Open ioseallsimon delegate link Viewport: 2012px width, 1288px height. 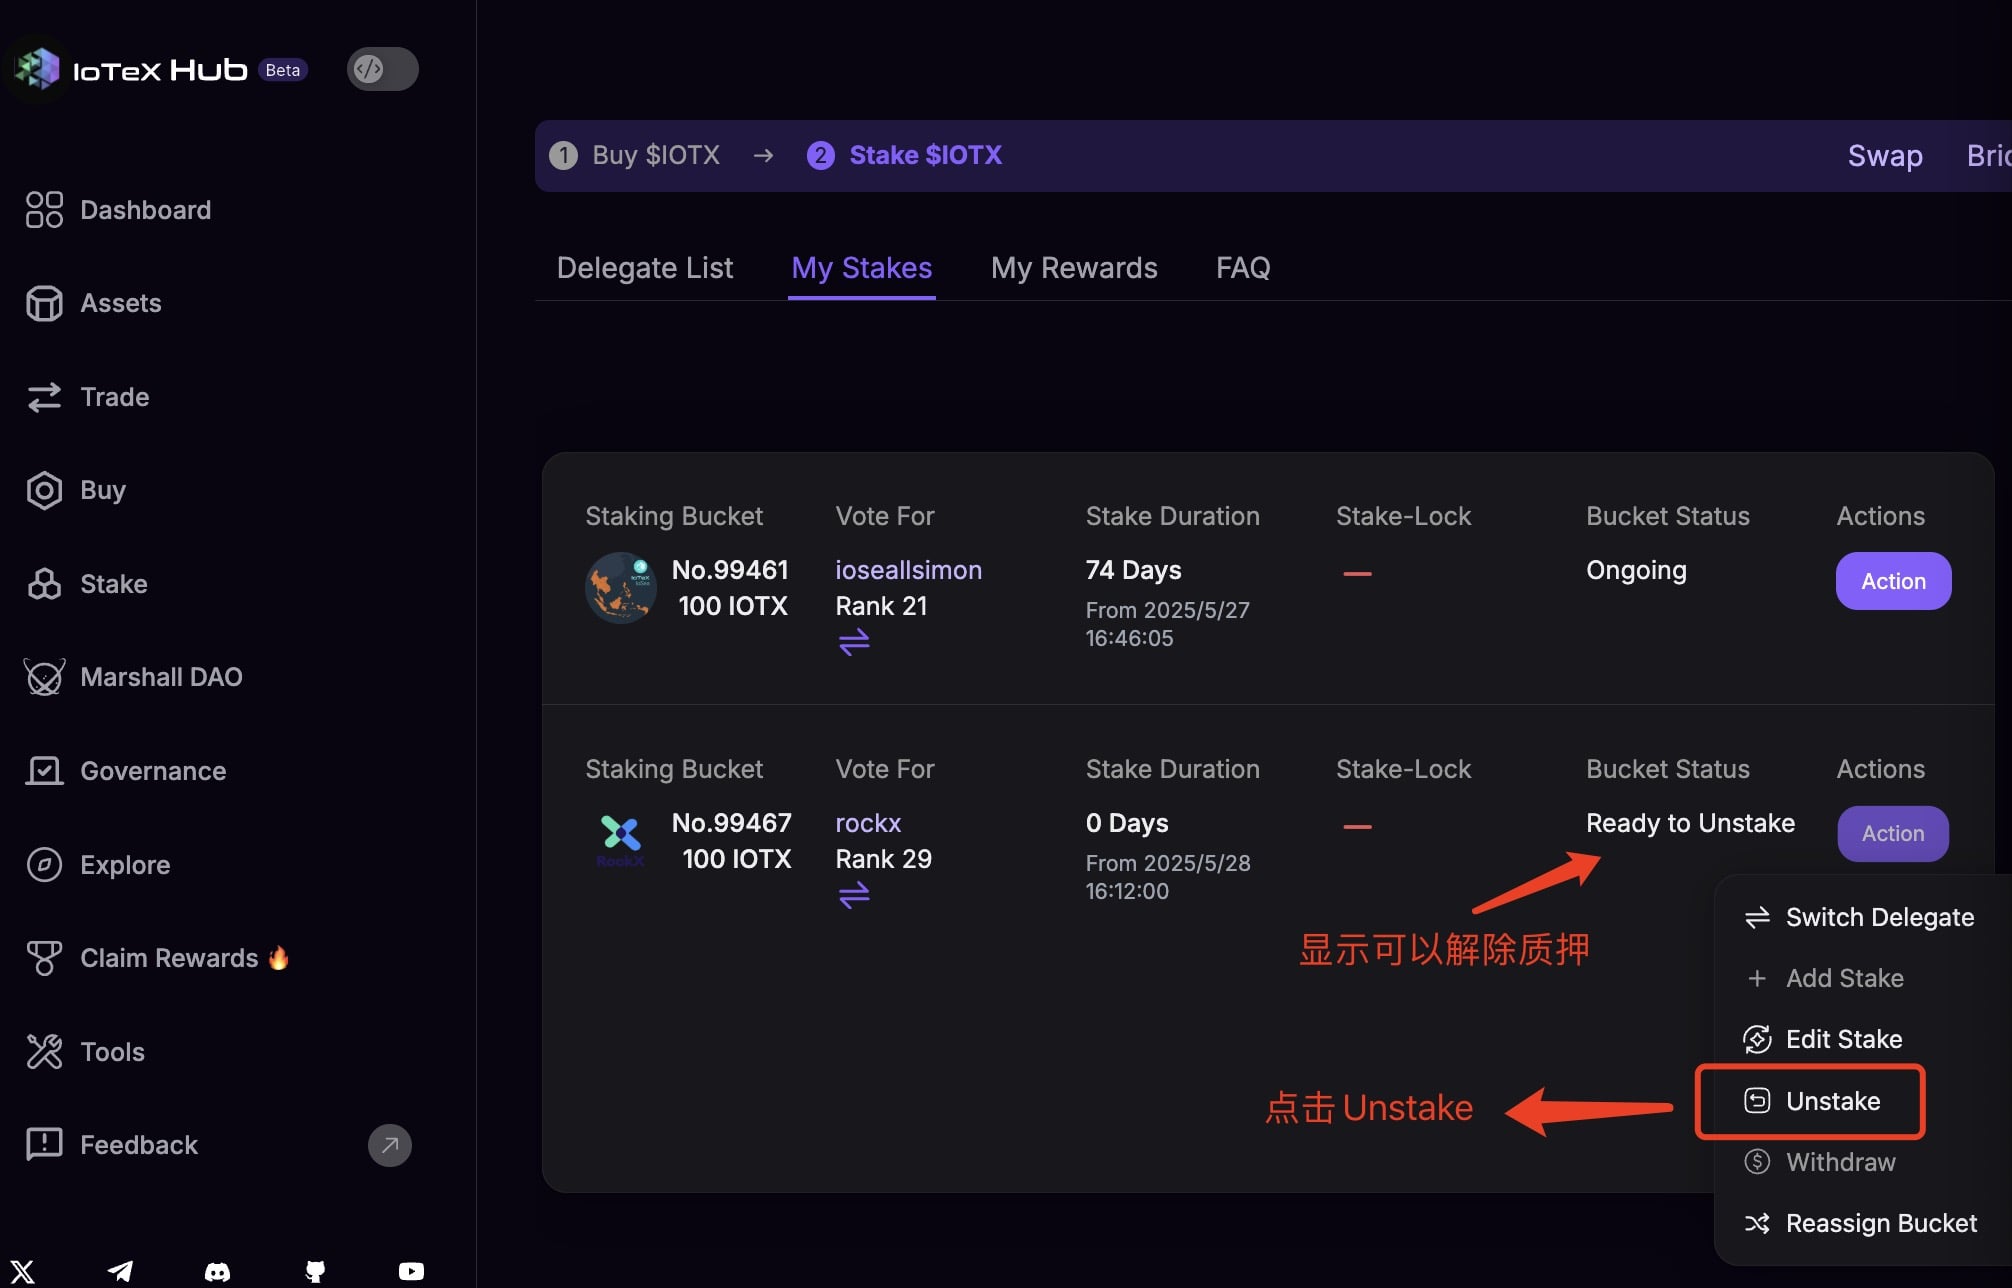(908, 570)
